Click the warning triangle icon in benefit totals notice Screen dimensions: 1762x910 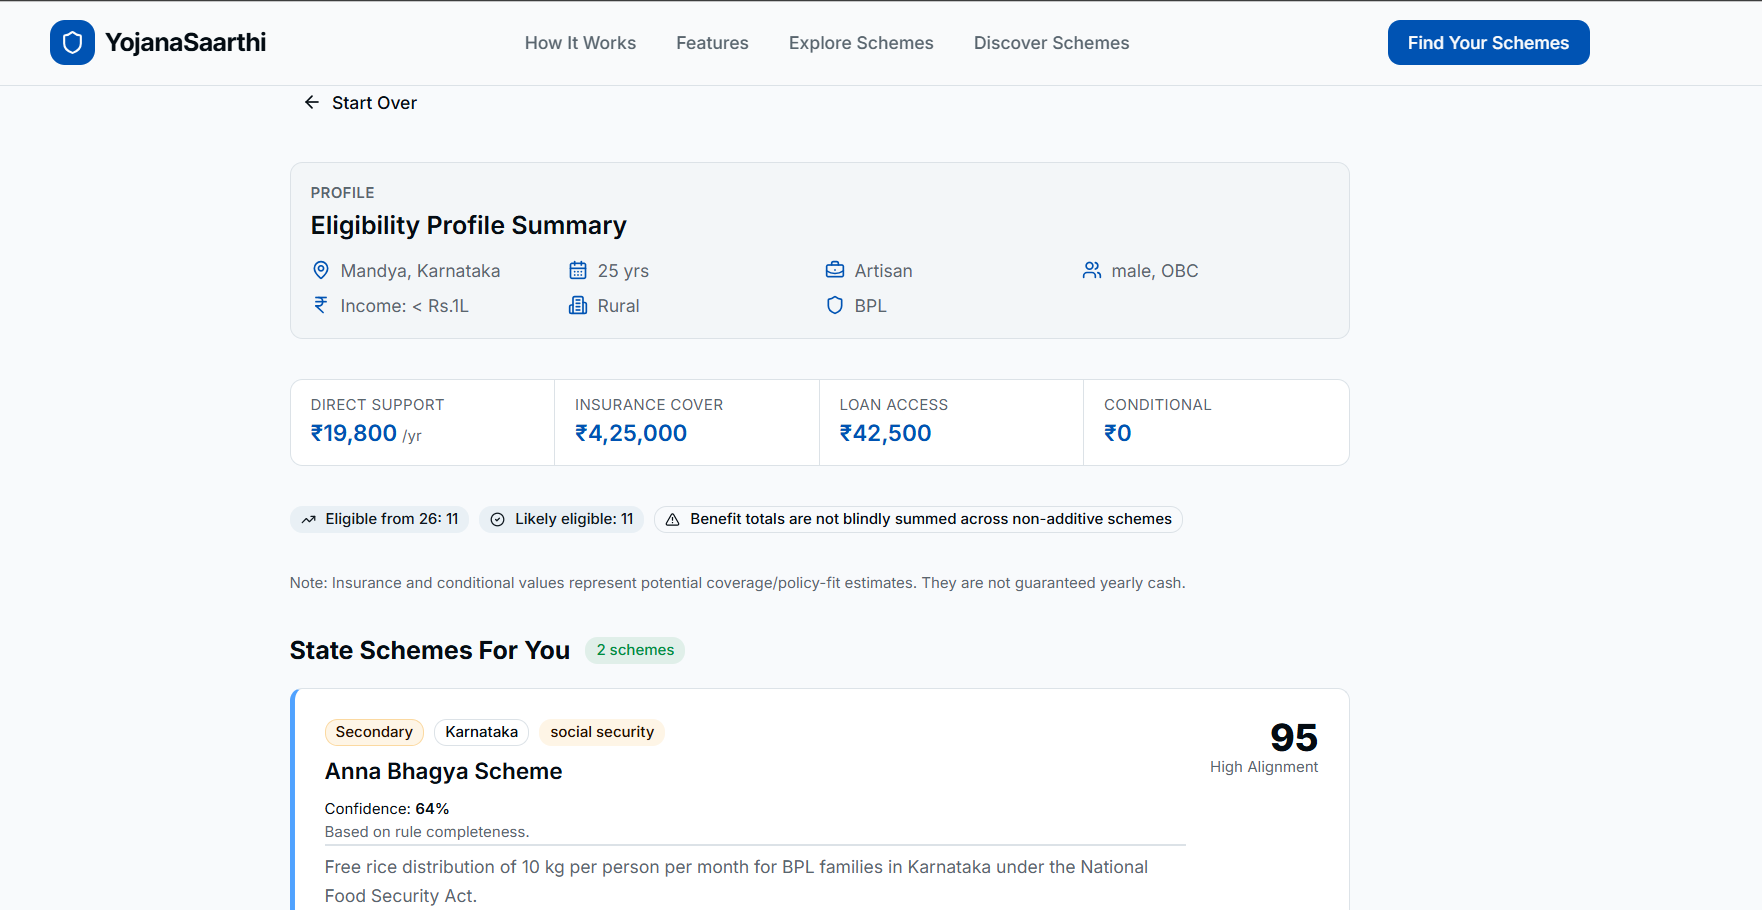point(673,519)
